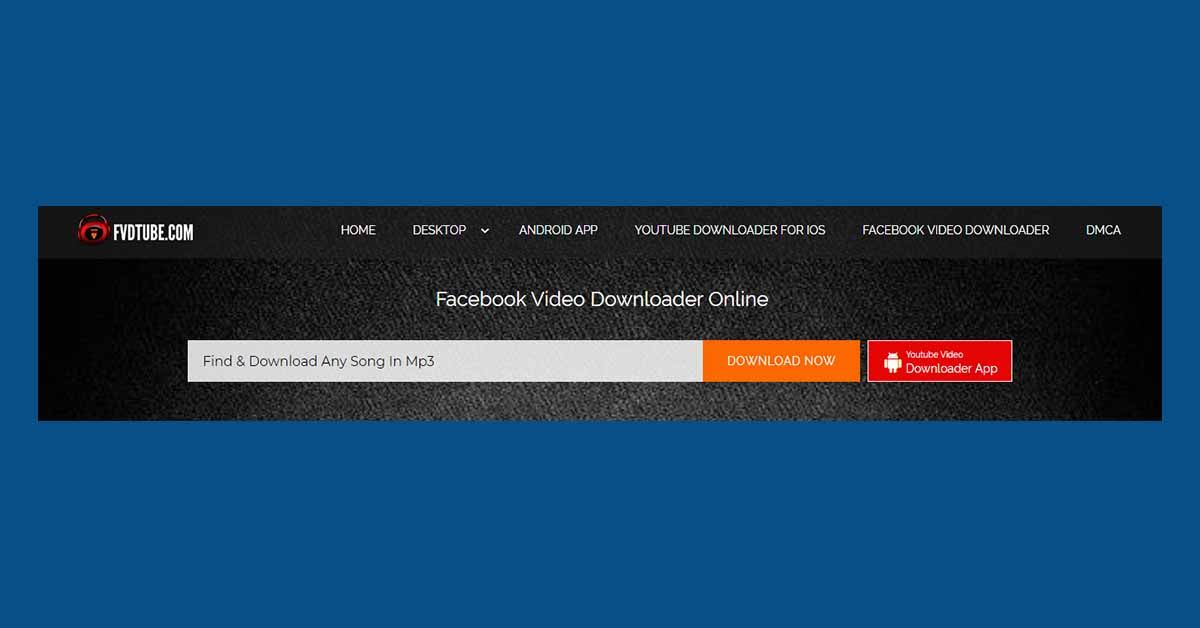This screenshot has height=628, width=1200.
Task: Click the FVDTUBE.COM site name text
Action: (153, 232)
